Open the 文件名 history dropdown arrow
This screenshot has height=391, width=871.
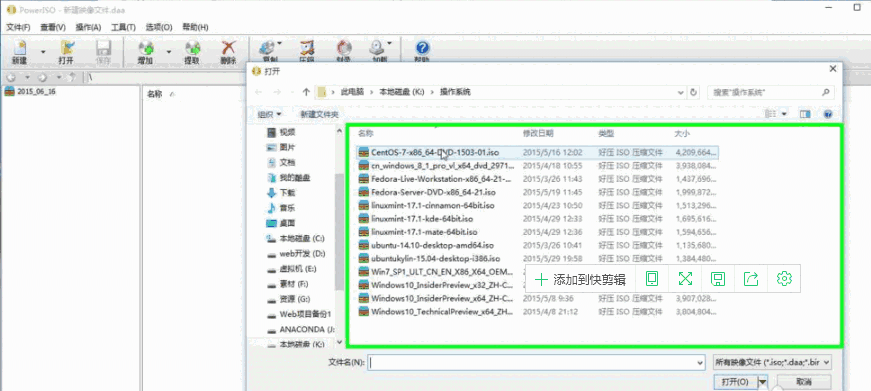click(699, 362)
